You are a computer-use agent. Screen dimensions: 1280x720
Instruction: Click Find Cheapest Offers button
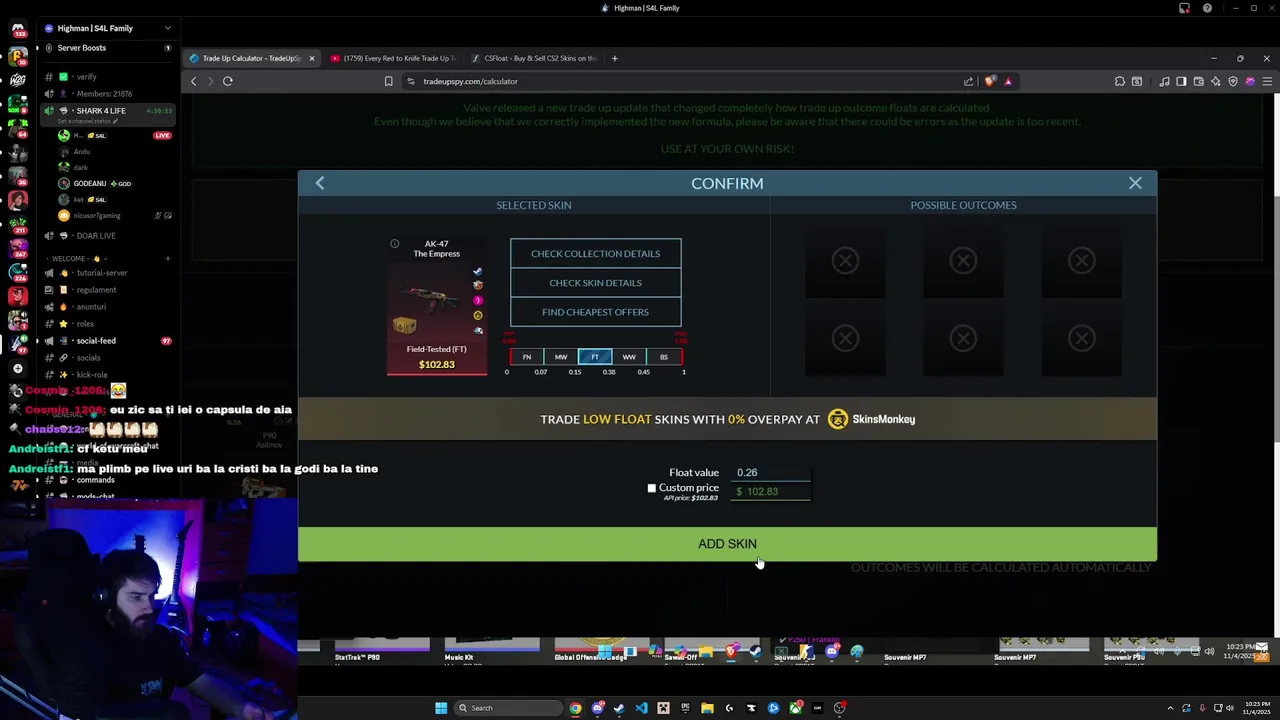pyautogui.click(x=595, y=311)
